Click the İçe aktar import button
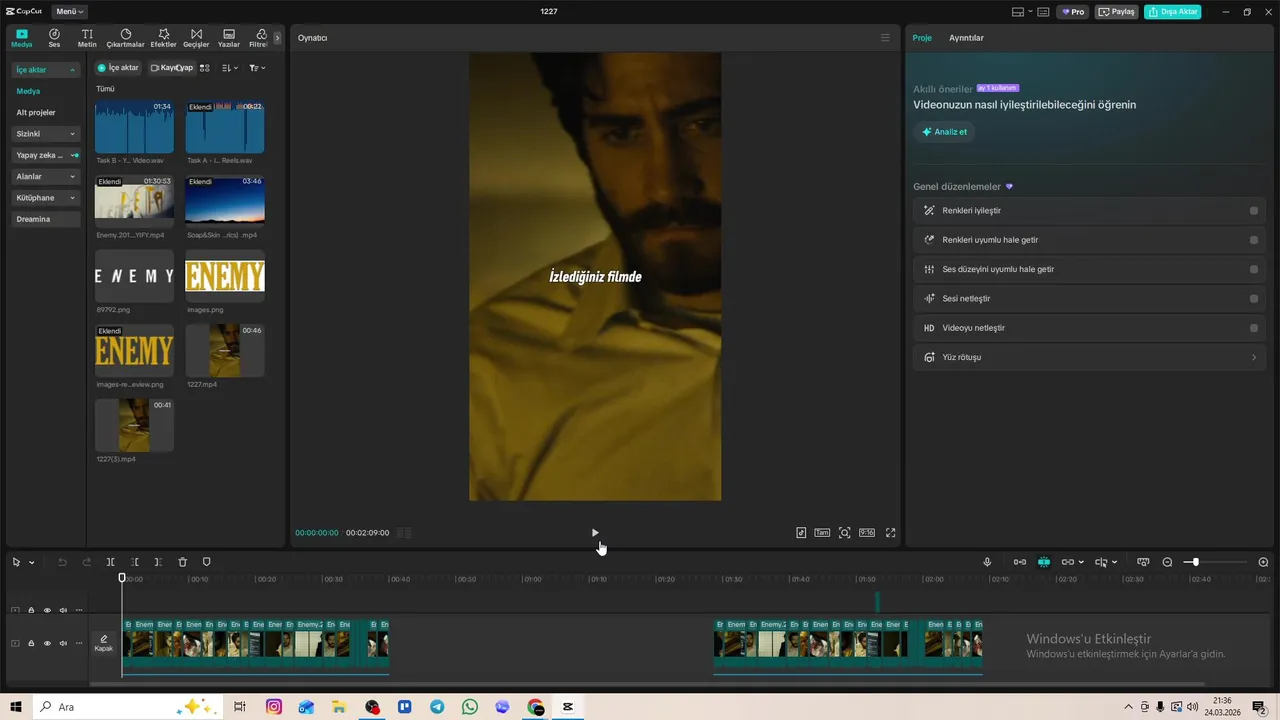 pos(118,68)
